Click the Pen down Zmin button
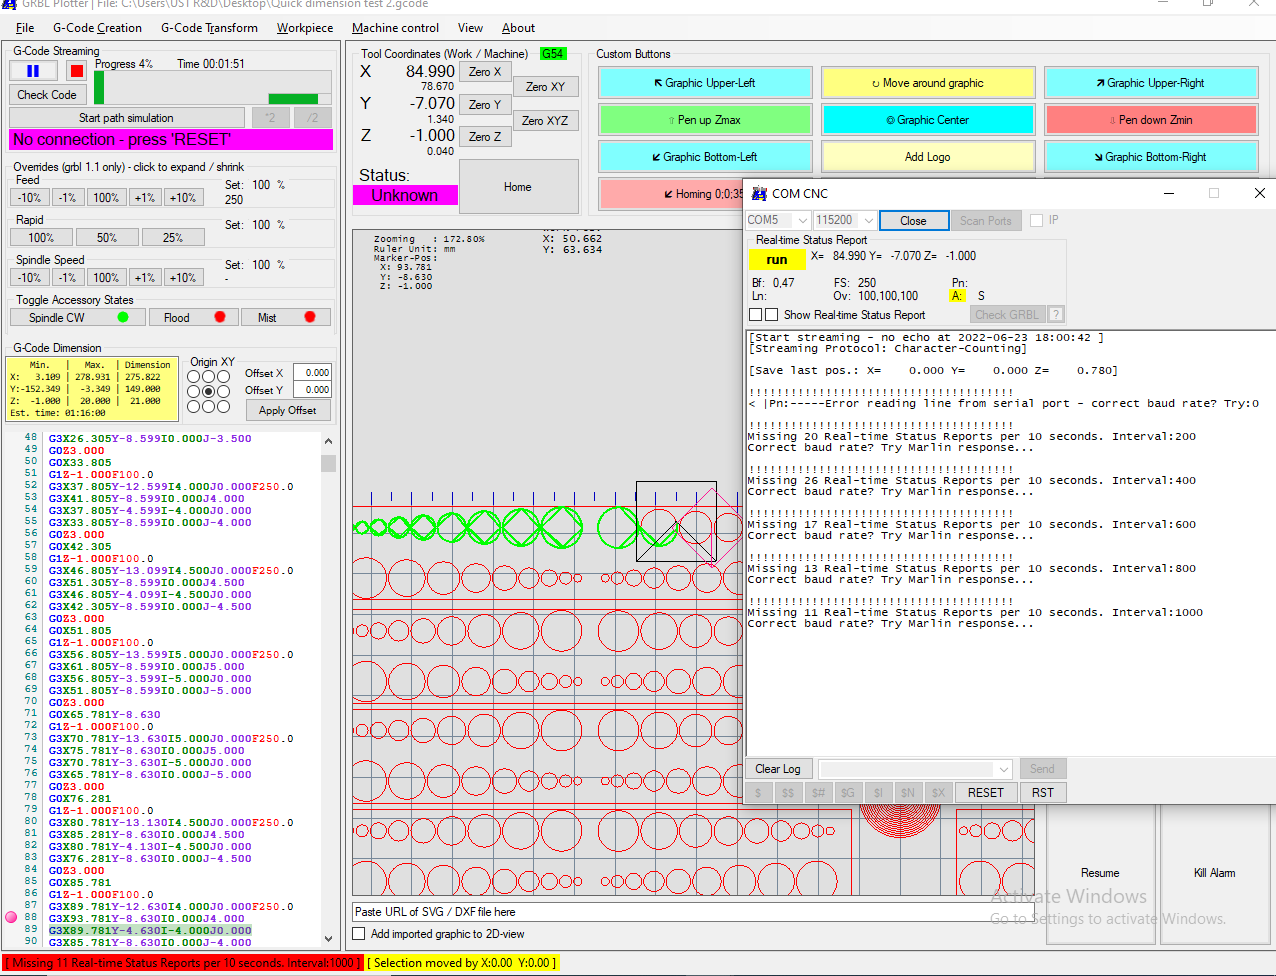Image resolution: width=1276 pixels, height=976 pixels. [1150, 120]
